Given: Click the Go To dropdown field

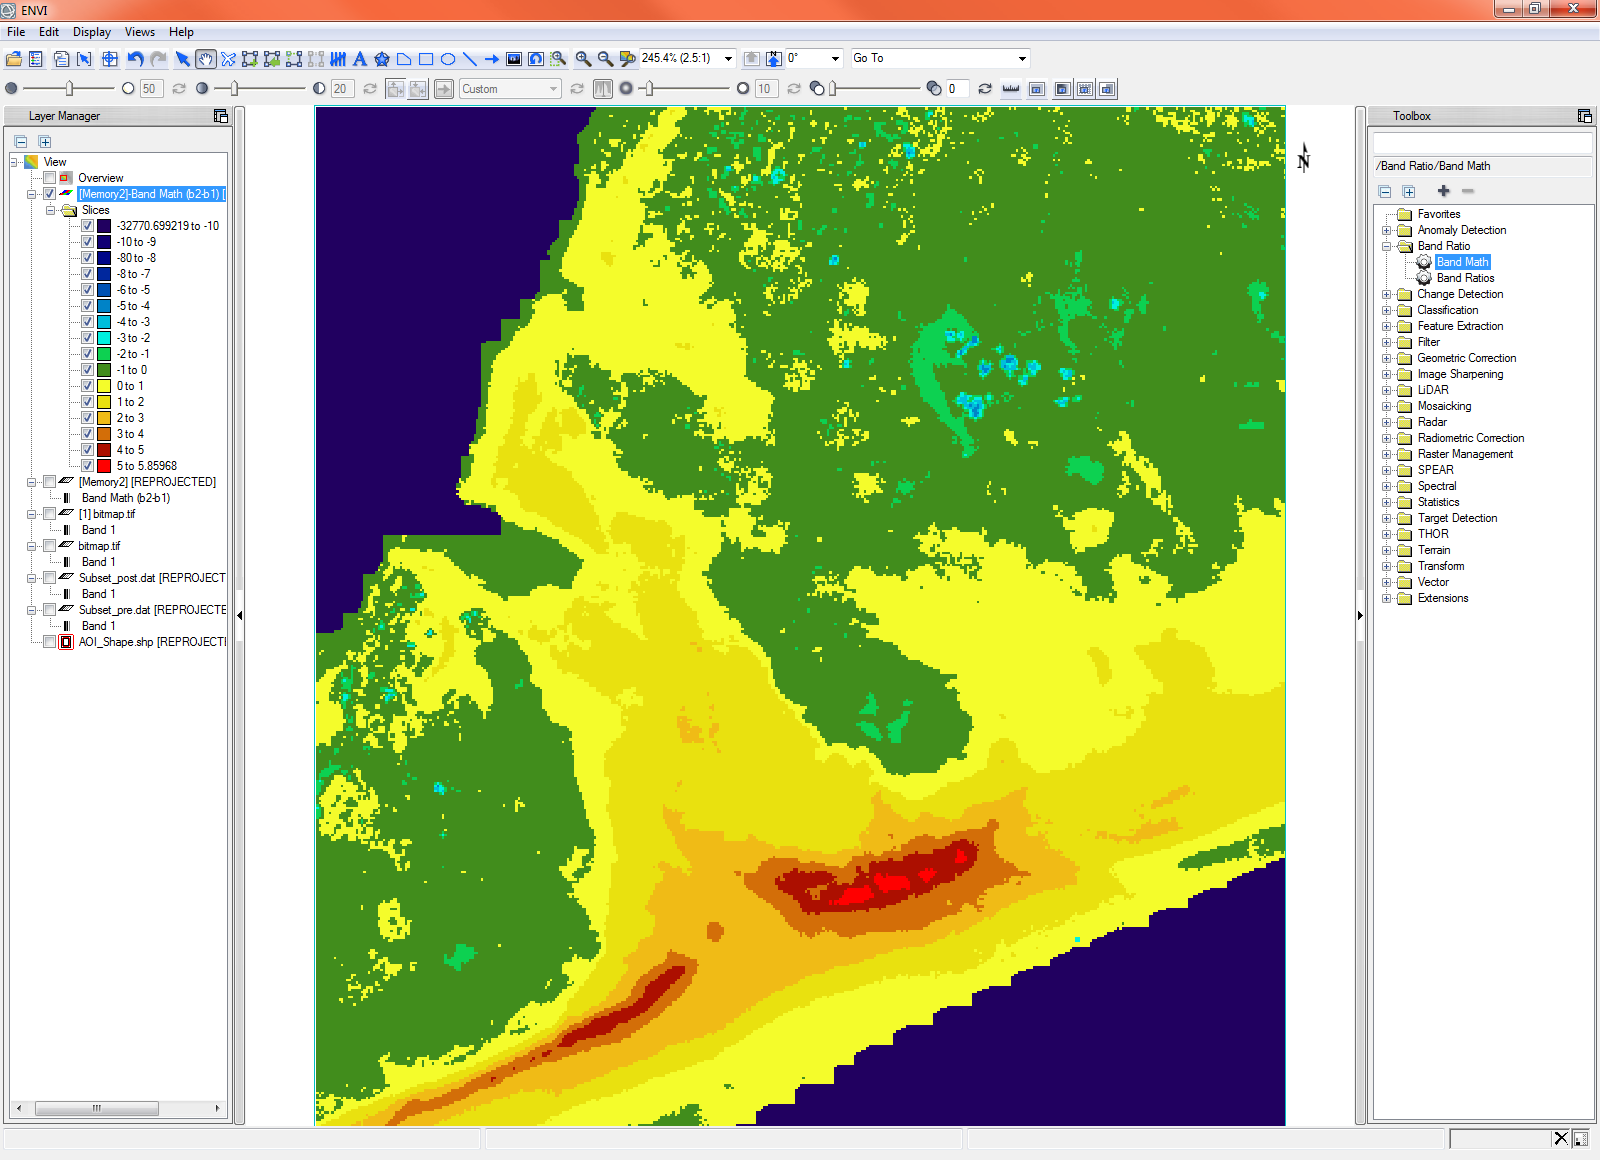Looking at the screenshot, I should (938, 58).
